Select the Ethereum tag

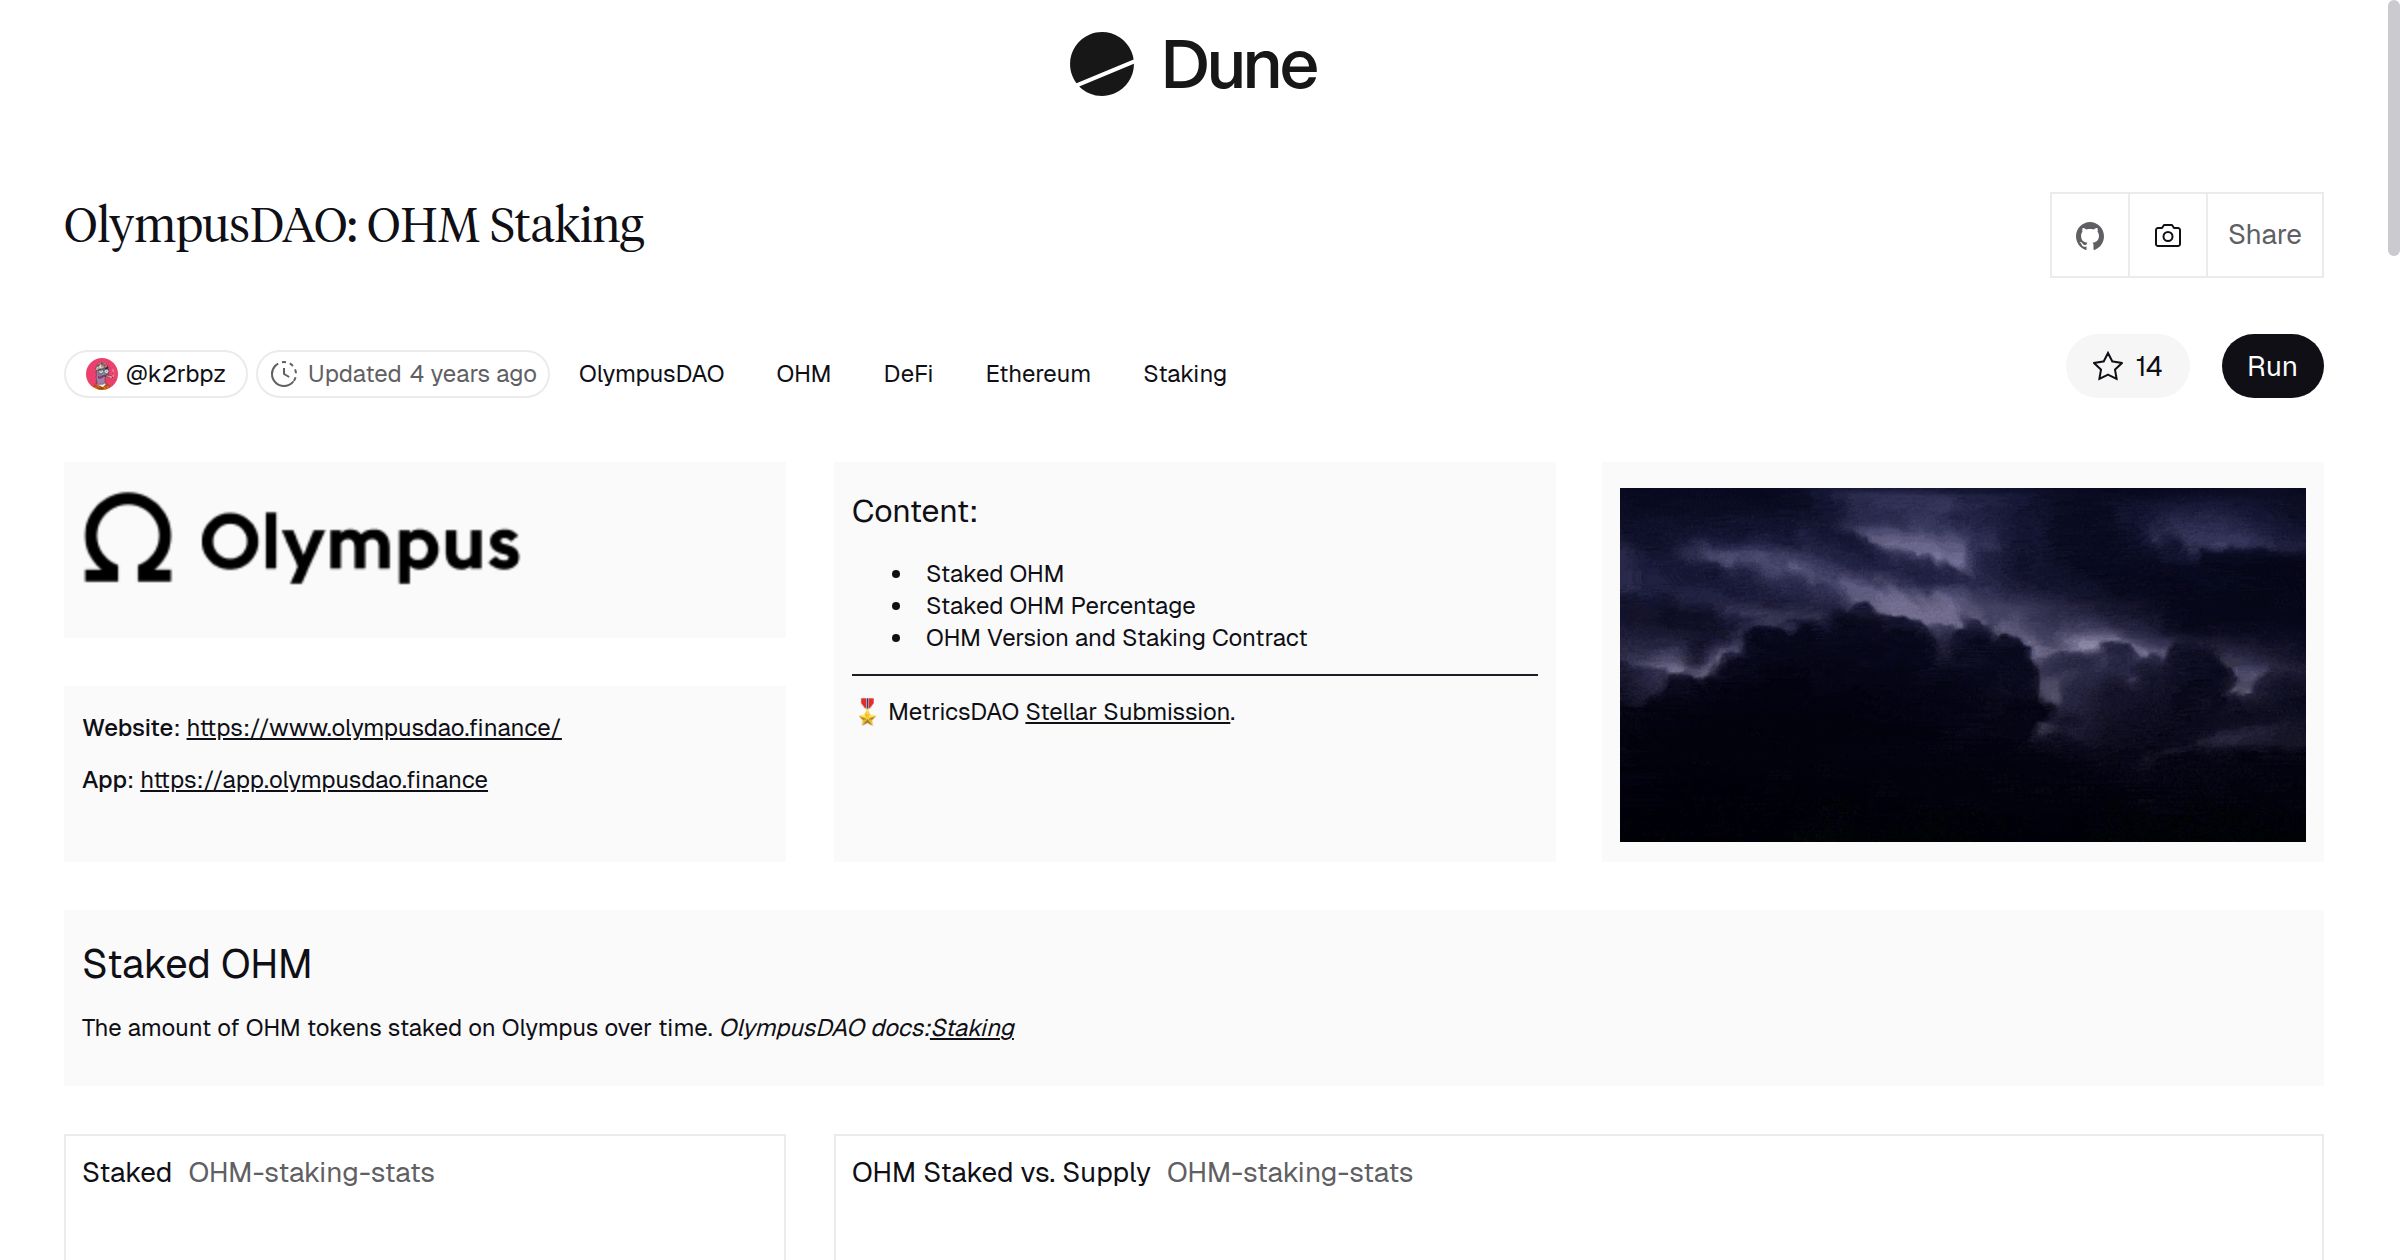click(x=1038, y=373)
